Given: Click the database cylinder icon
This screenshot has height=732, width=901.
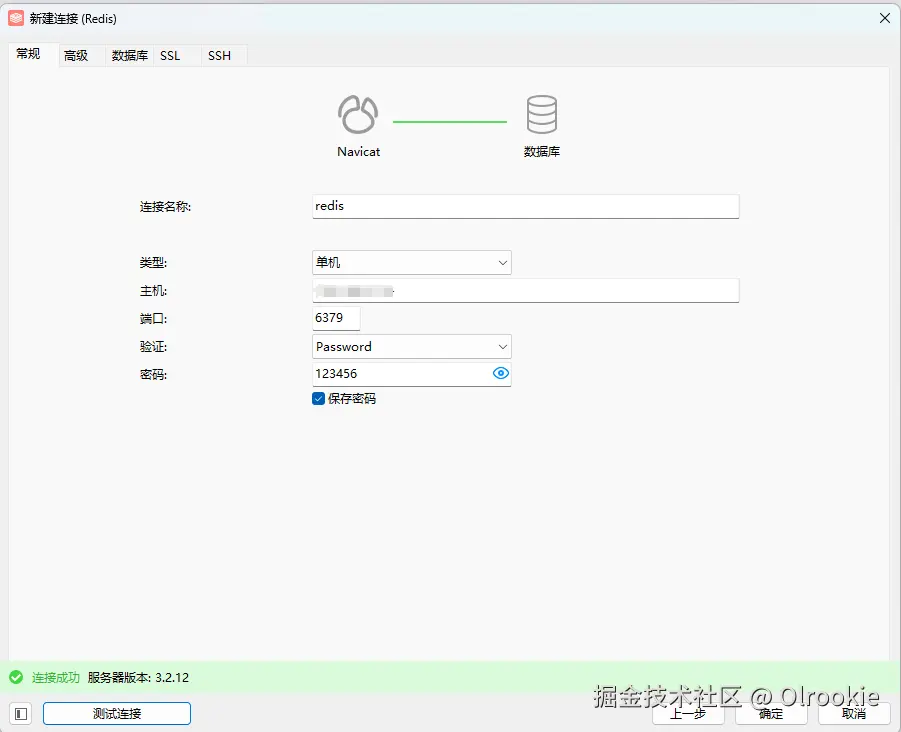Looking at the screenshot, I should (x=541, y=114).
